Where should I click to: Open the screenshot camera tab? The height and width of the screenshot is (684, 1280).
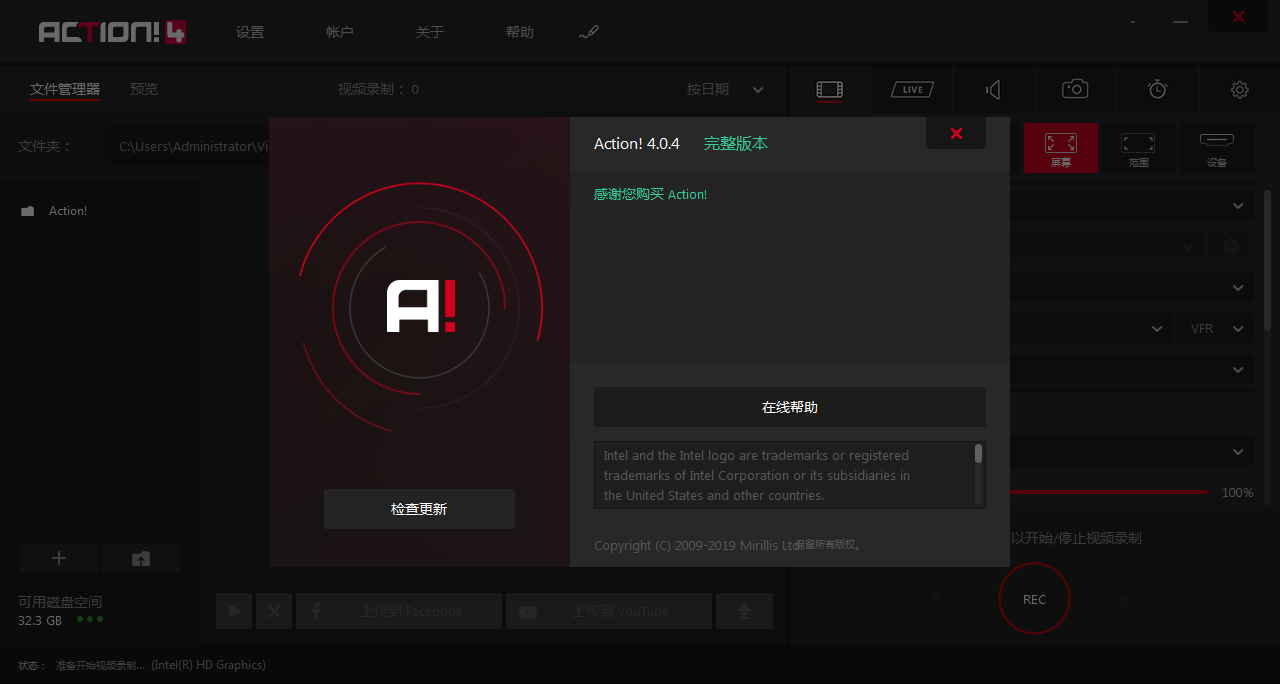click(1075, 90)
